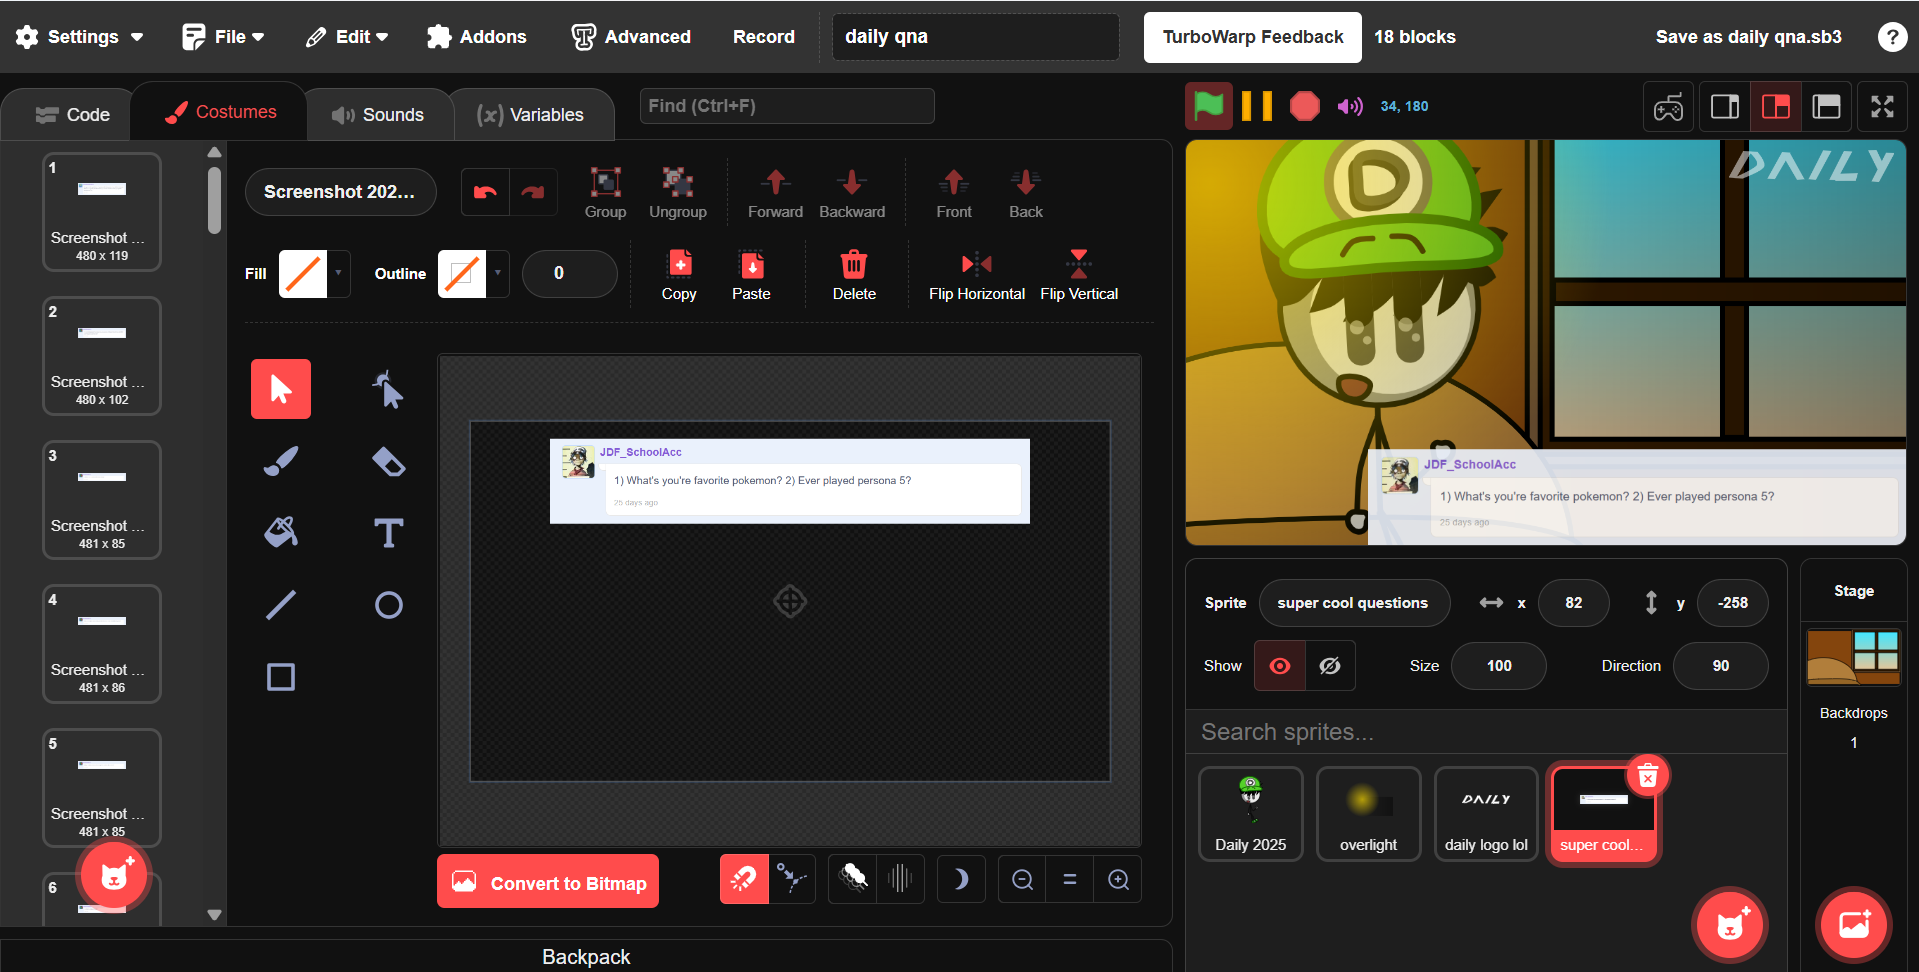Click Save as daily qna.sb3
The width and height of the screenshot is (1919, 972).
pyautogui.click(x=1748, y=37)
